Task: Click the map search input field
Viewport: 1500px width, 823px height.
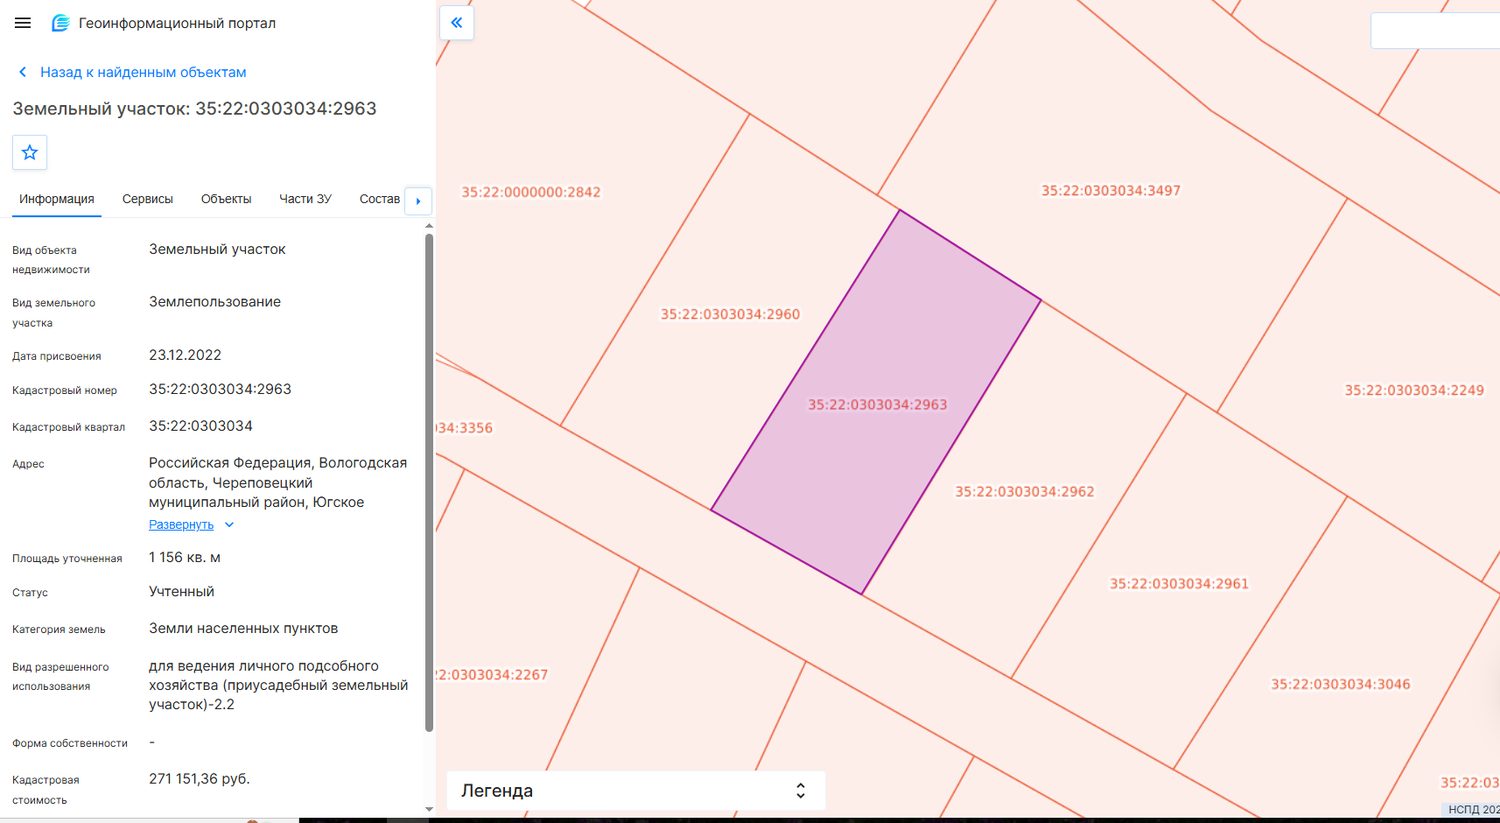Action: pos(1435,31)
